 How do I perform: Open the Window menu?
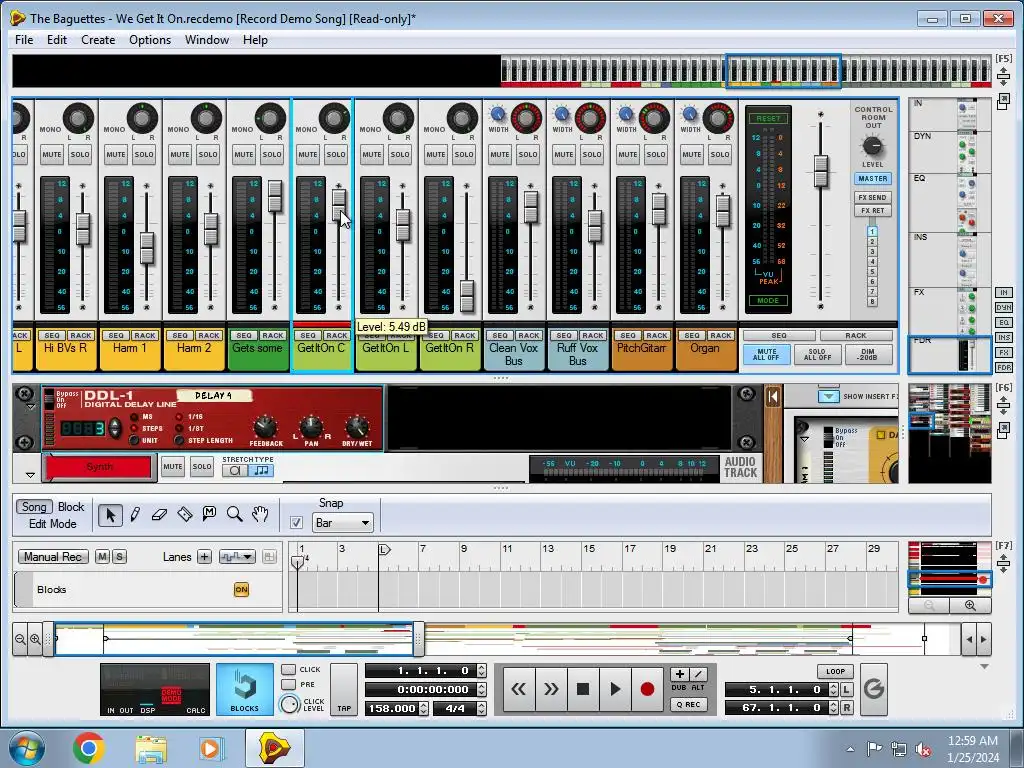[x=206, y=40]
